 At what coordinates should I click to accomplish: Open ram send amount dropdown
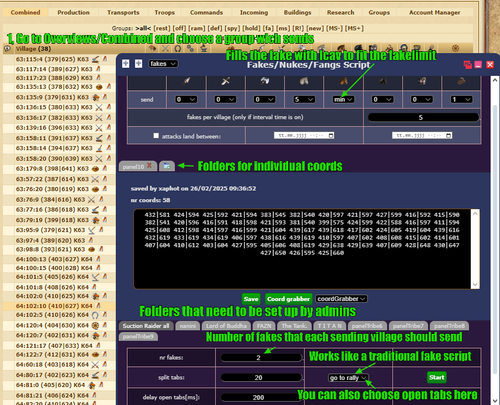click(x=422, y=99)
